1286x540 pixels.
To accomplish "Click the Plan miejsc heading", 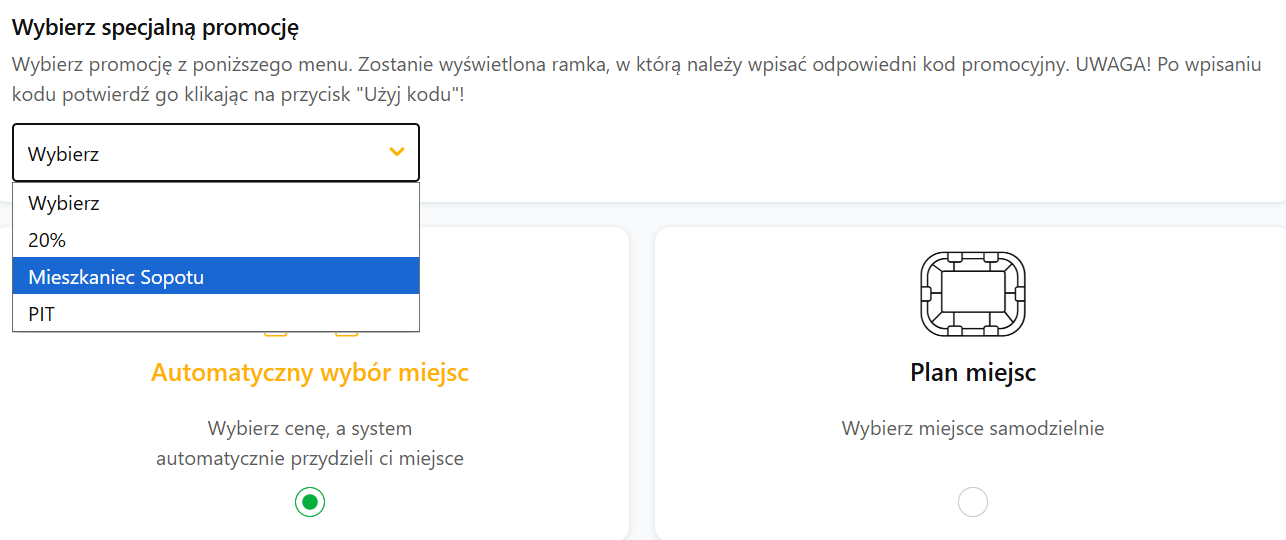I will pos(972,373).
